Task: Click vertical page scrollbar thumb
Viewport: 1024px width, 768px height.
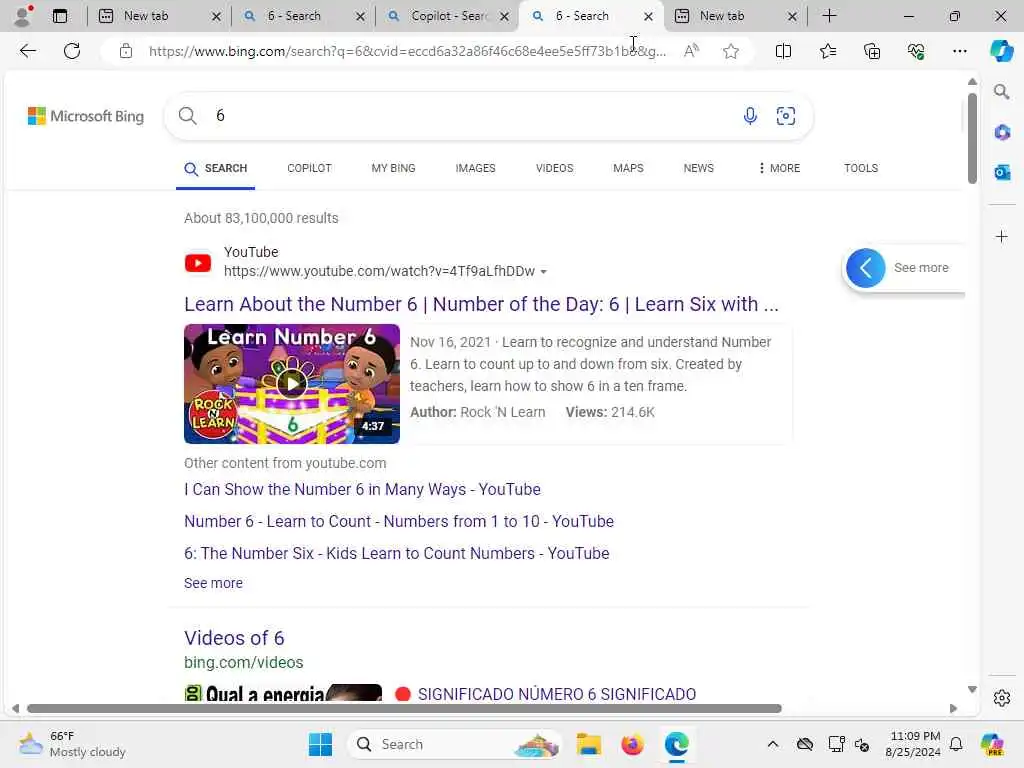Action: (972, 138)
